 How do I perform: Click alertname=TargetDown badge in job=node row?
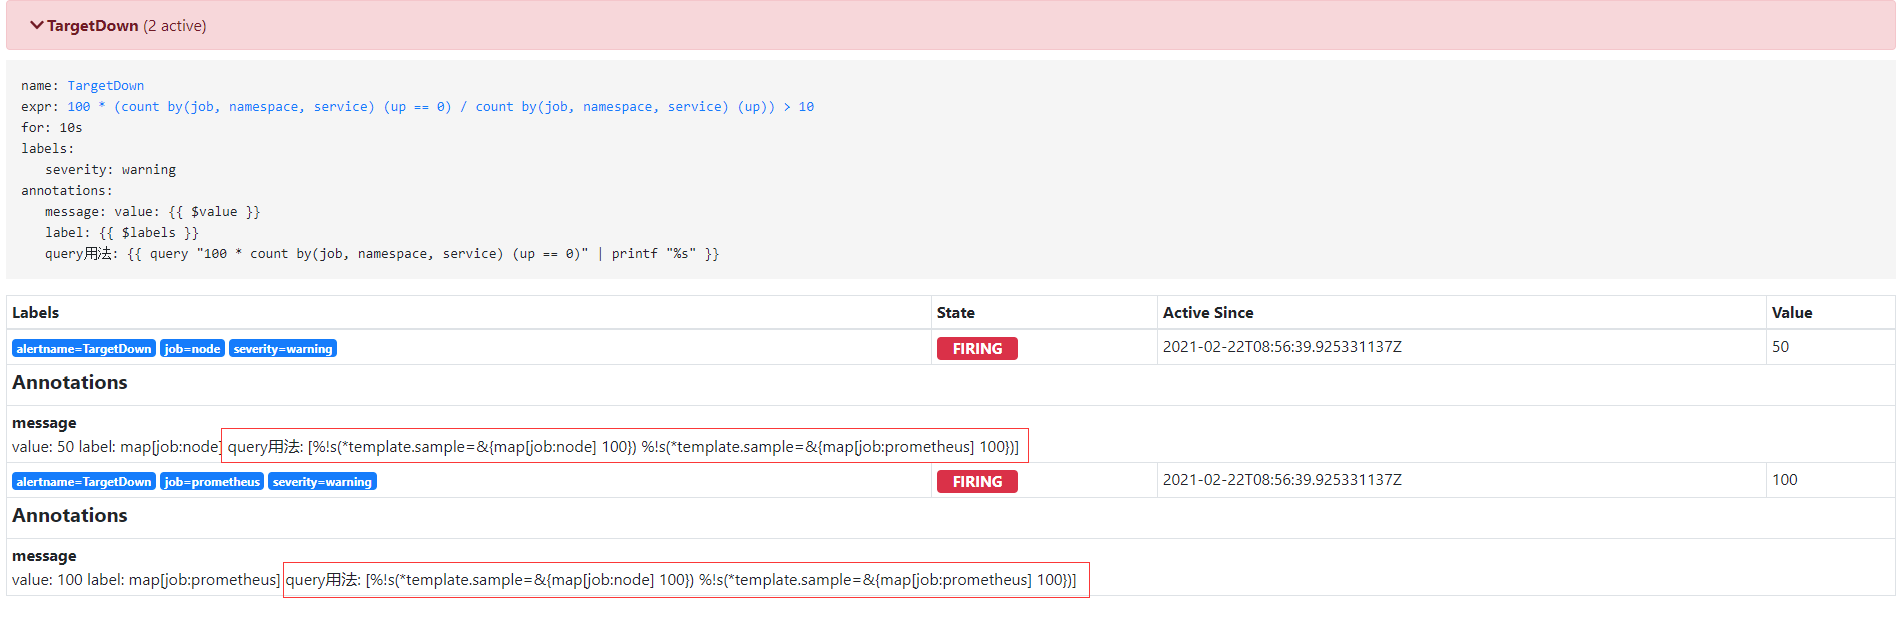tap(84, 349)
